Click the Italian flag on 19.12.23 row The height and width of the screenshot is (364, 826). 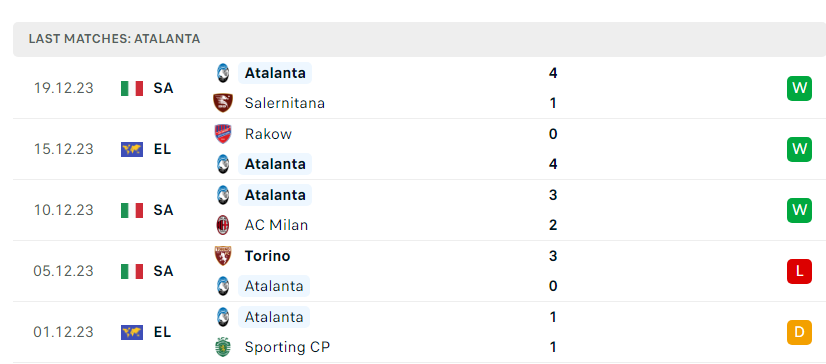[132, 88]
